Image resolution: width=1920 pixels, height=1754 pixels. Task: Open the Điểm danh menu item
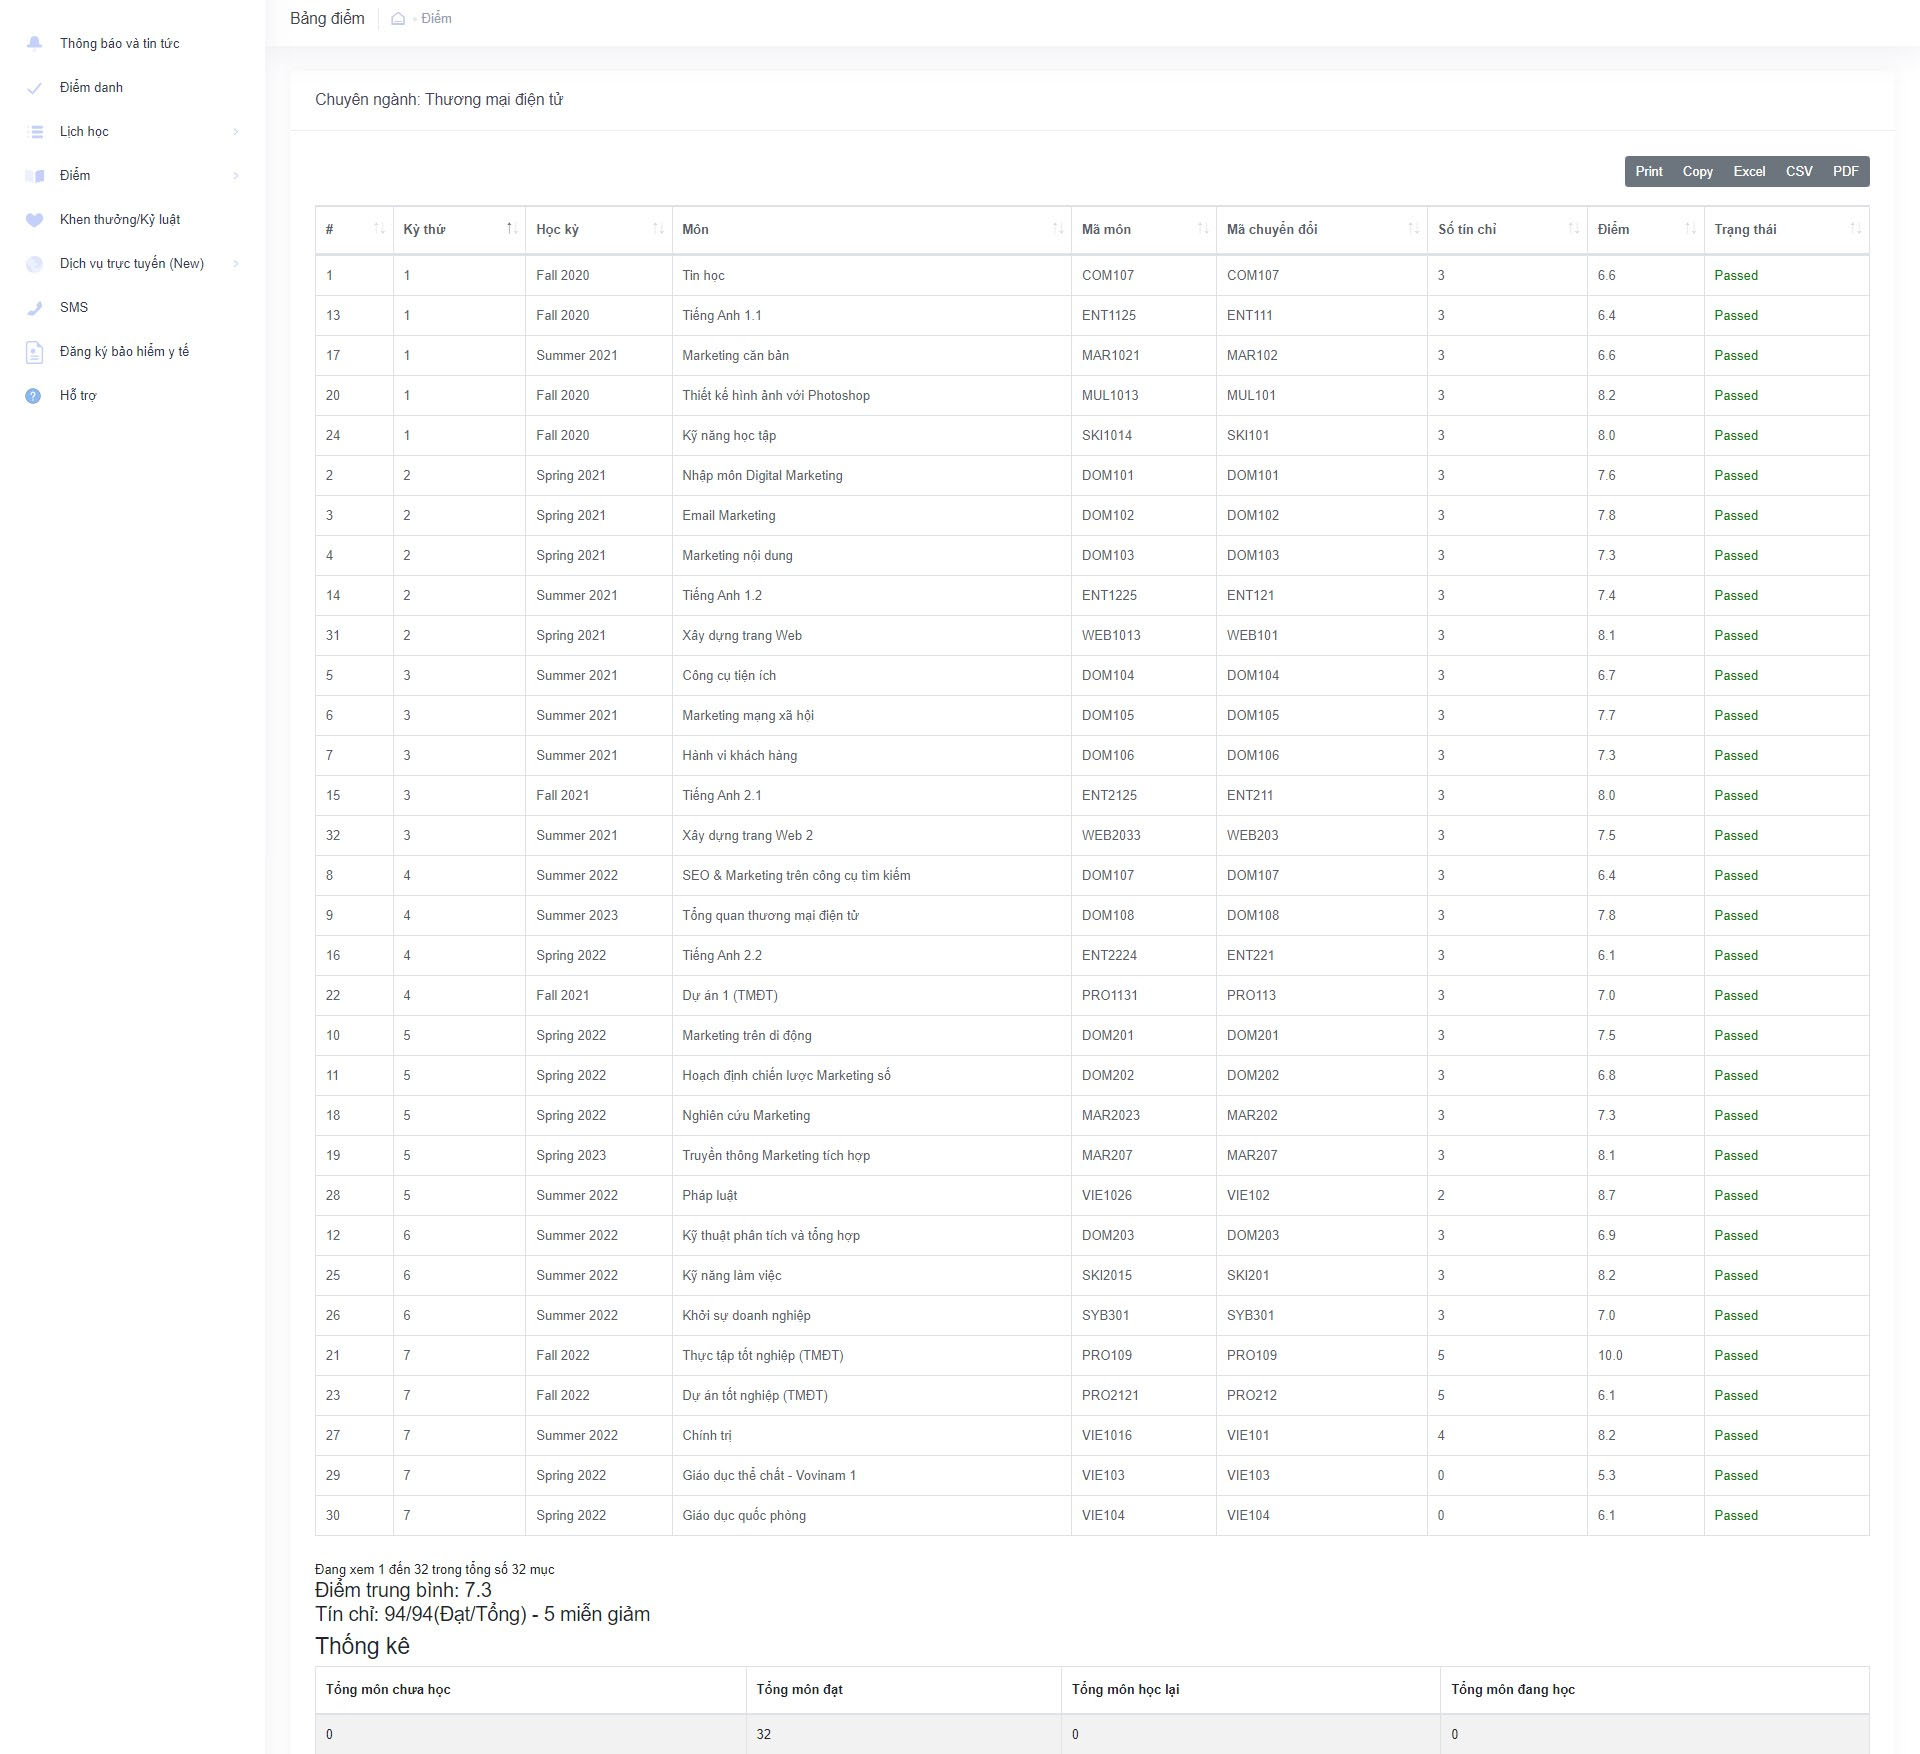[x=91, y=88]
